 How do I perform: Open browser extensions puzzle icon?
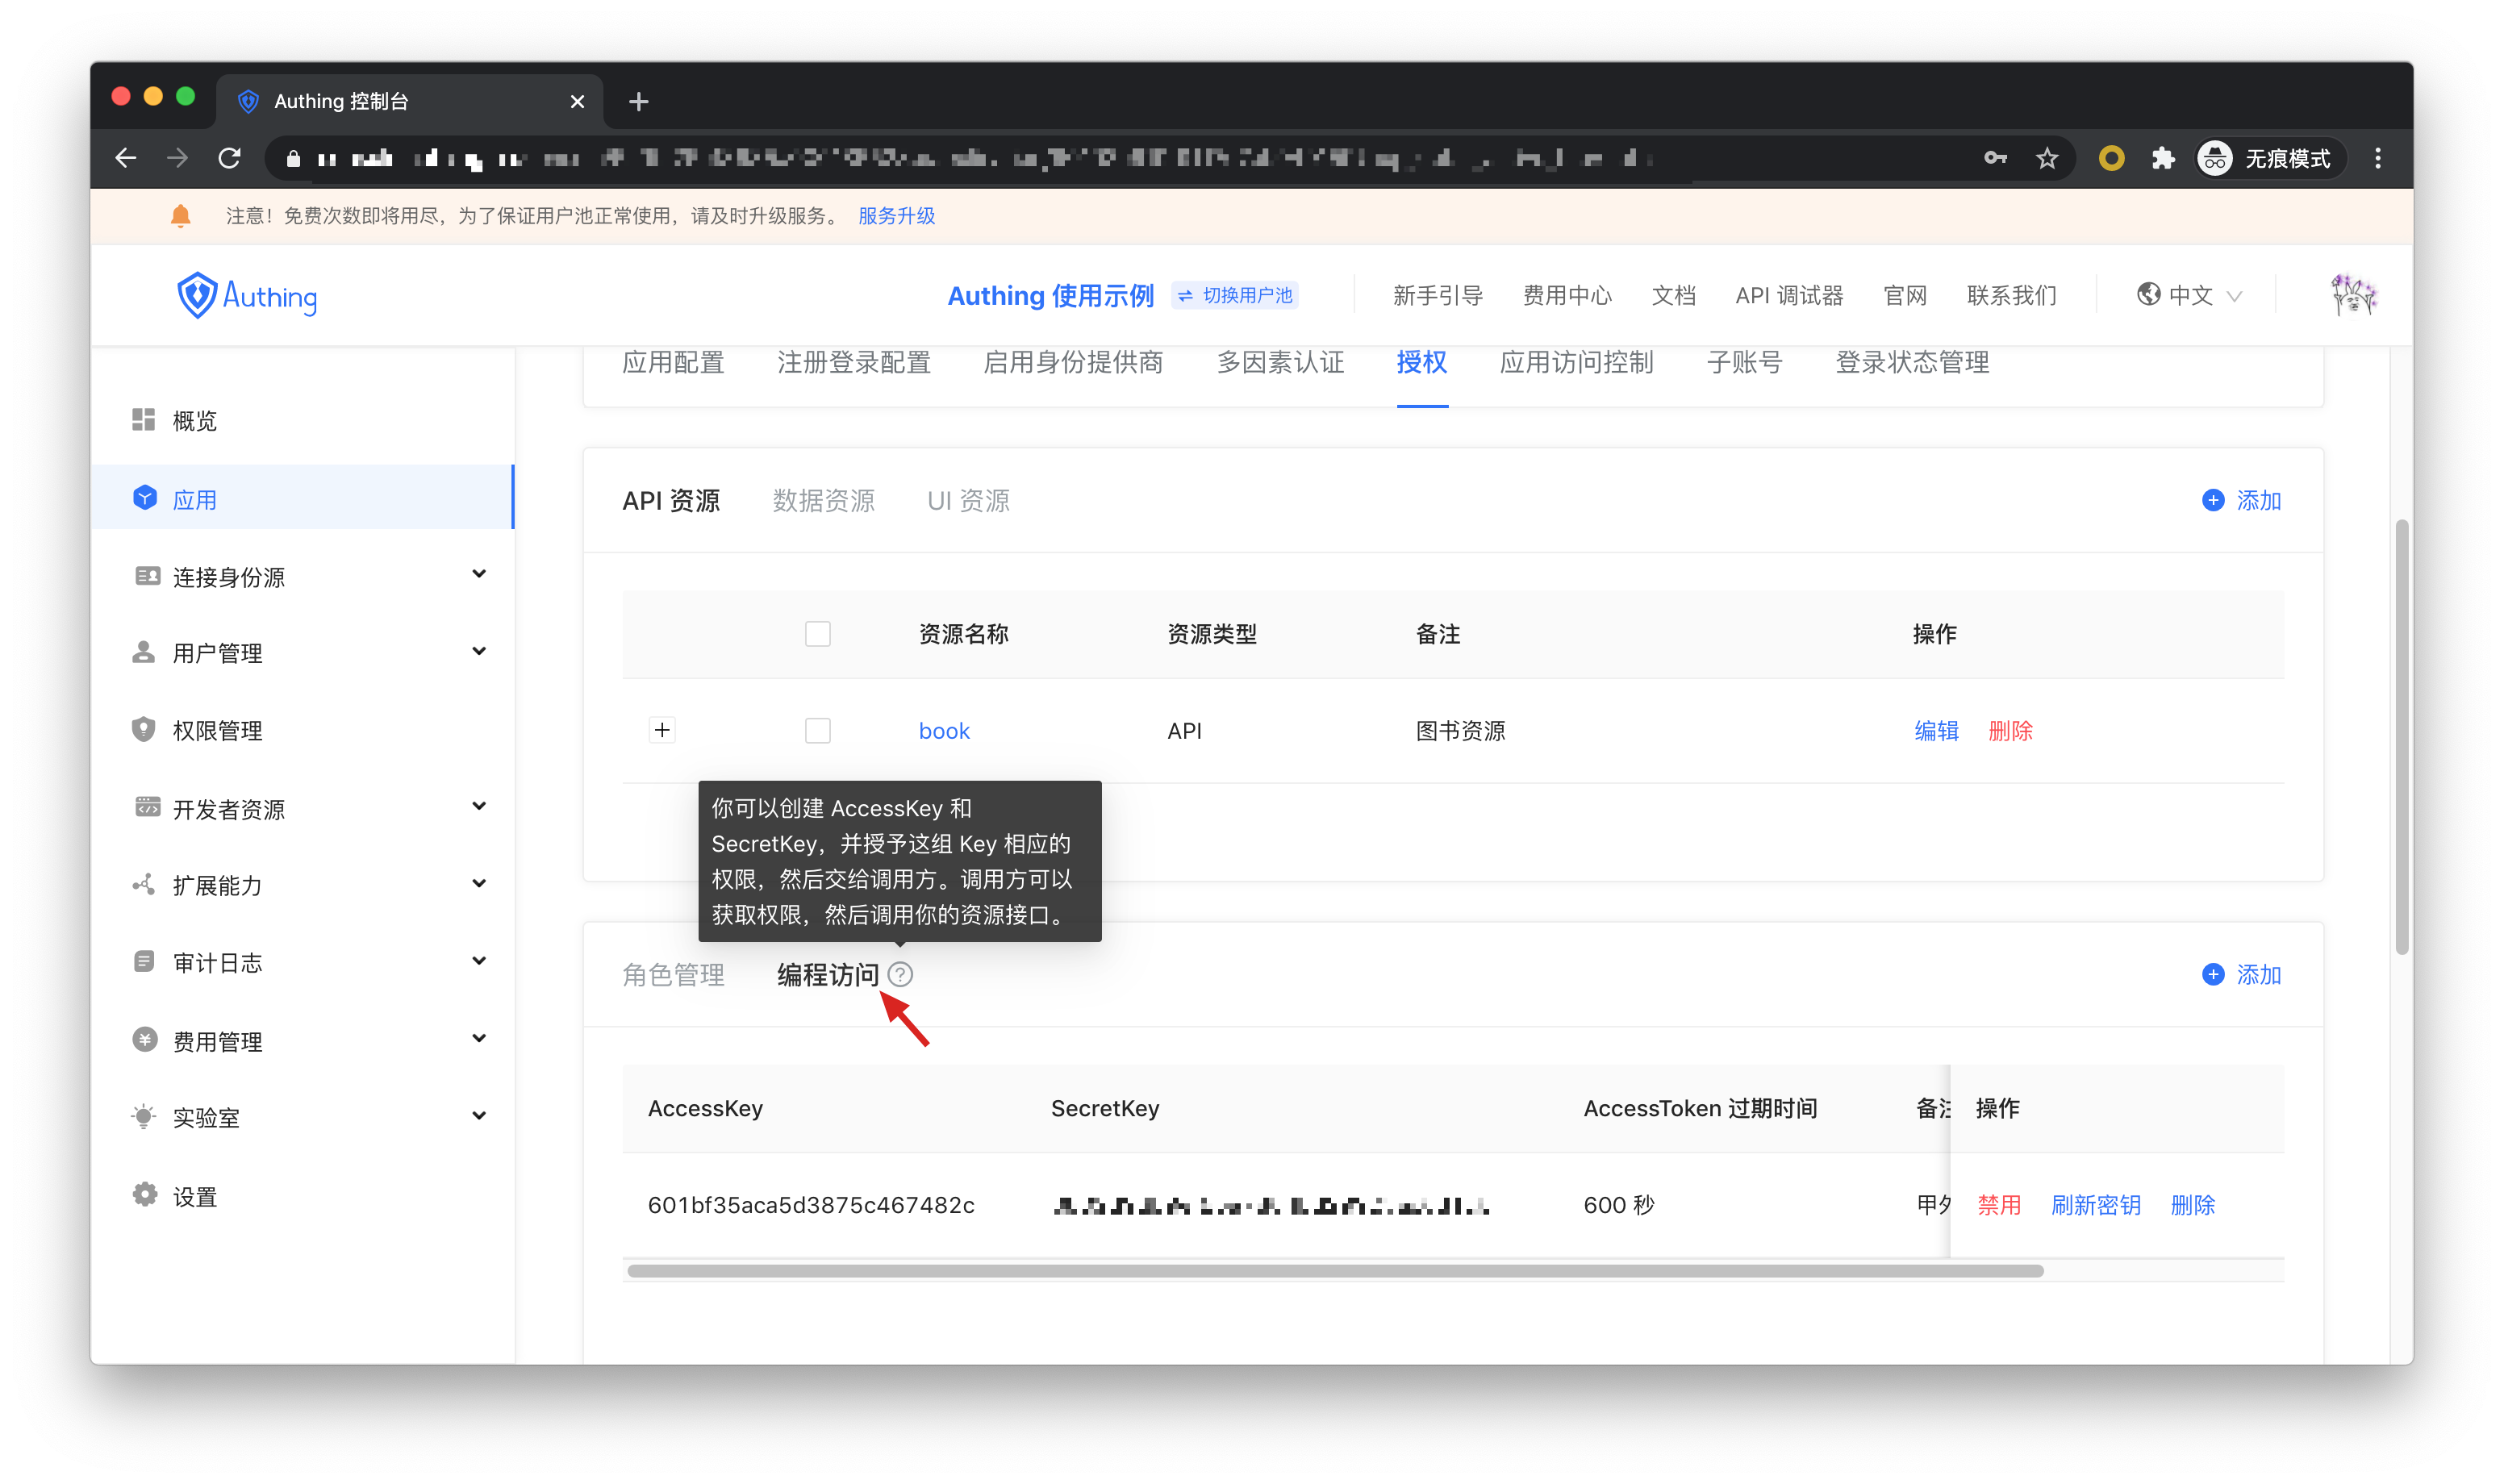click(x=2163, y=158)
